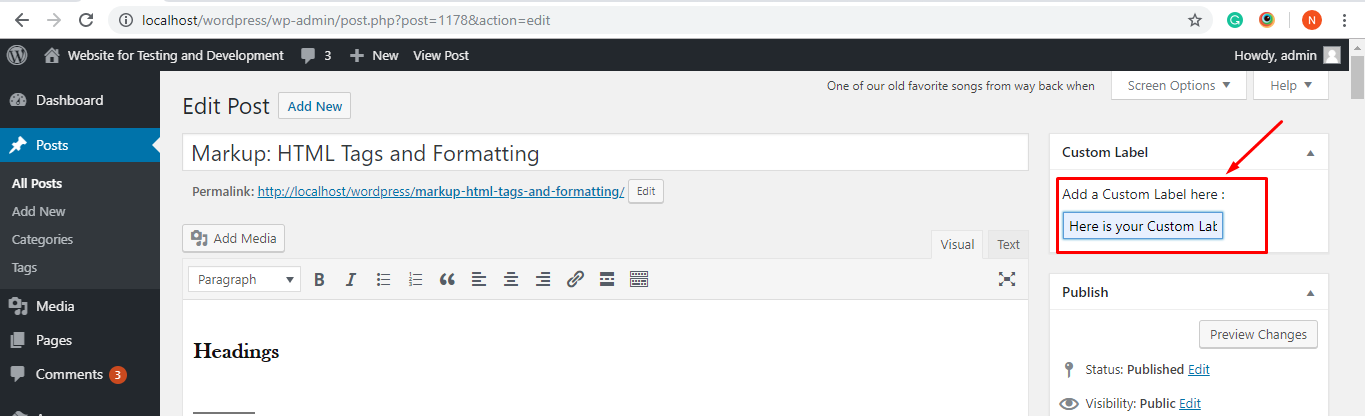Insert the Read More tag

[607, 280]
